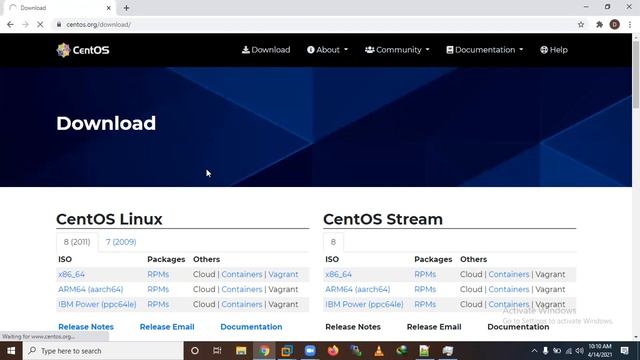This screenshot has height=360, width=640.
Task: Open the notification center icon
Action: pyautogui.click(x=624, y=351)
